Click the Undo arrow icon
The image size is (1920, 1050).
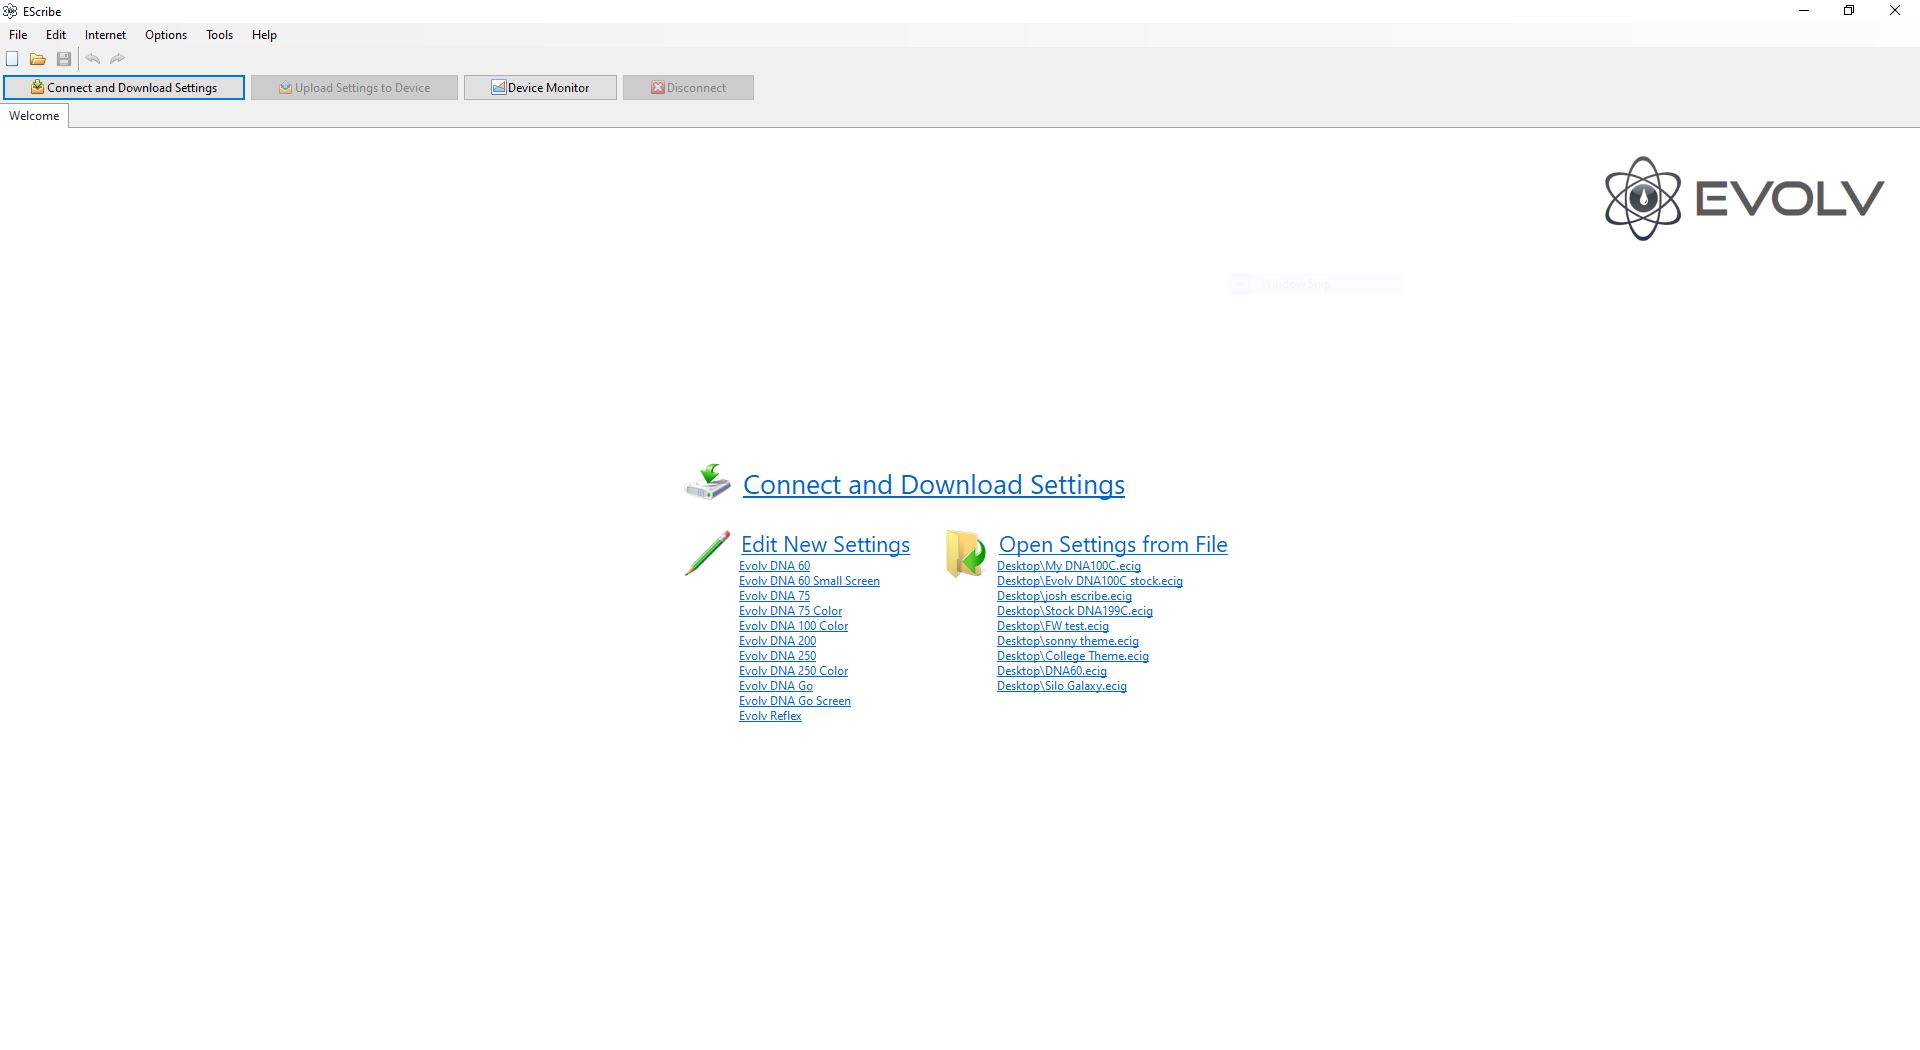coord(93,59)
